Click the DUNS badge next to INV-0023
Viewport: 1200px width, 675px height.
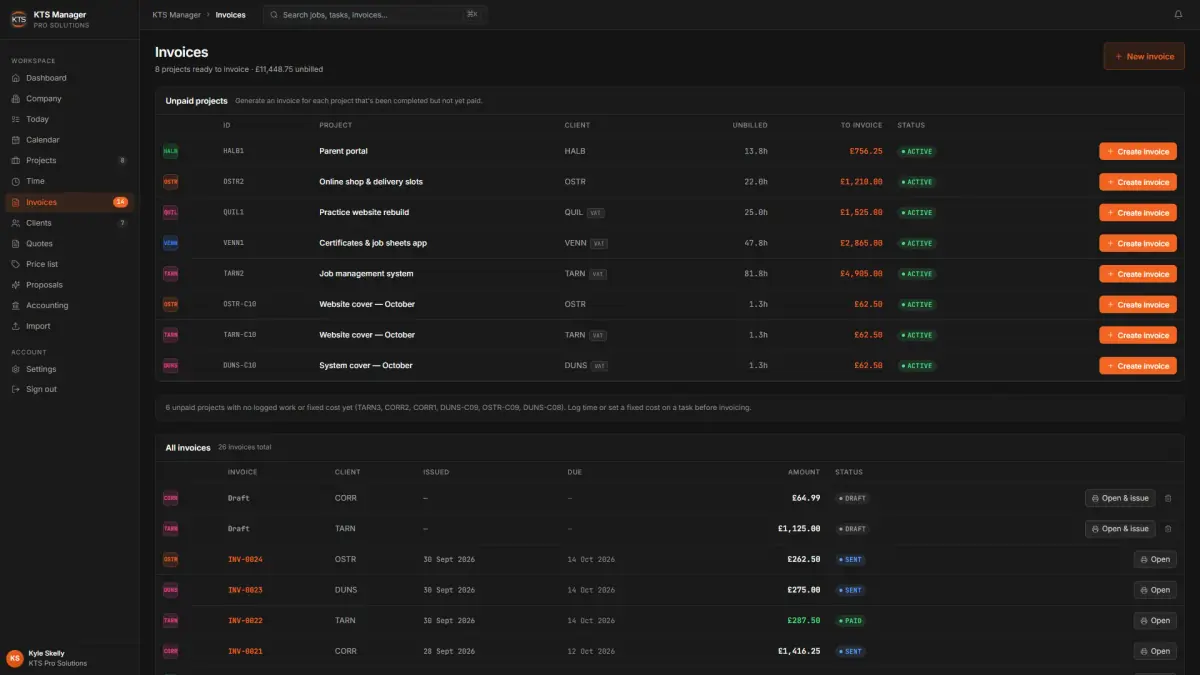171,590
